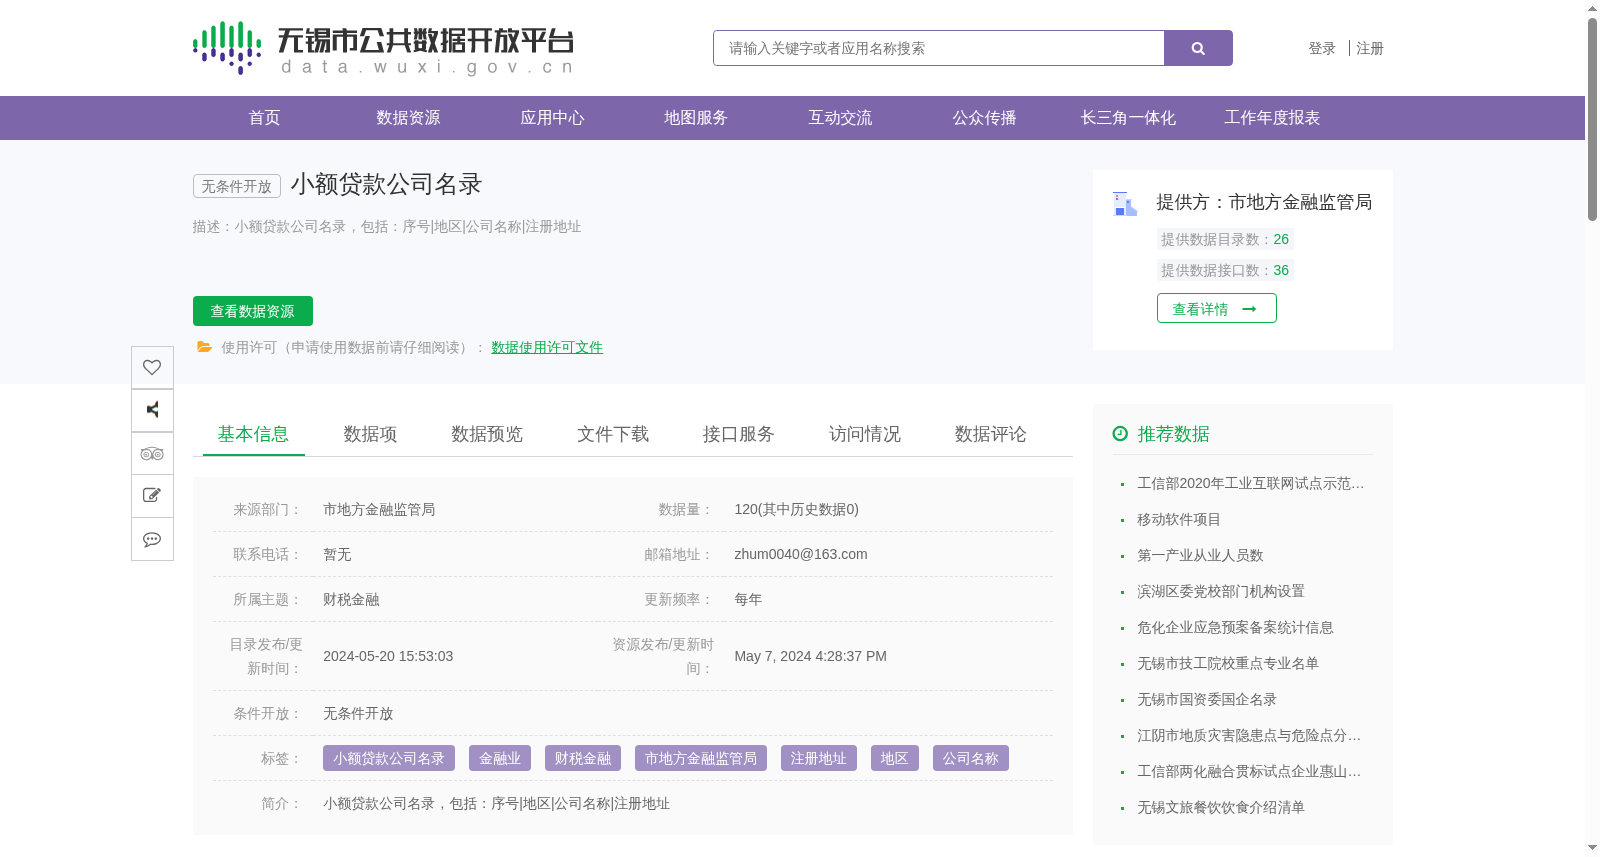Click the clock icon next to 推荐数据

click(1120, 434)
